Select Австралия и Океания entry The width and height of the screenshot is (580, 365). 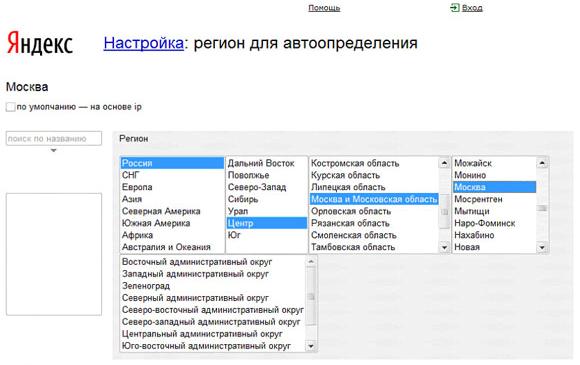[172, 247]
